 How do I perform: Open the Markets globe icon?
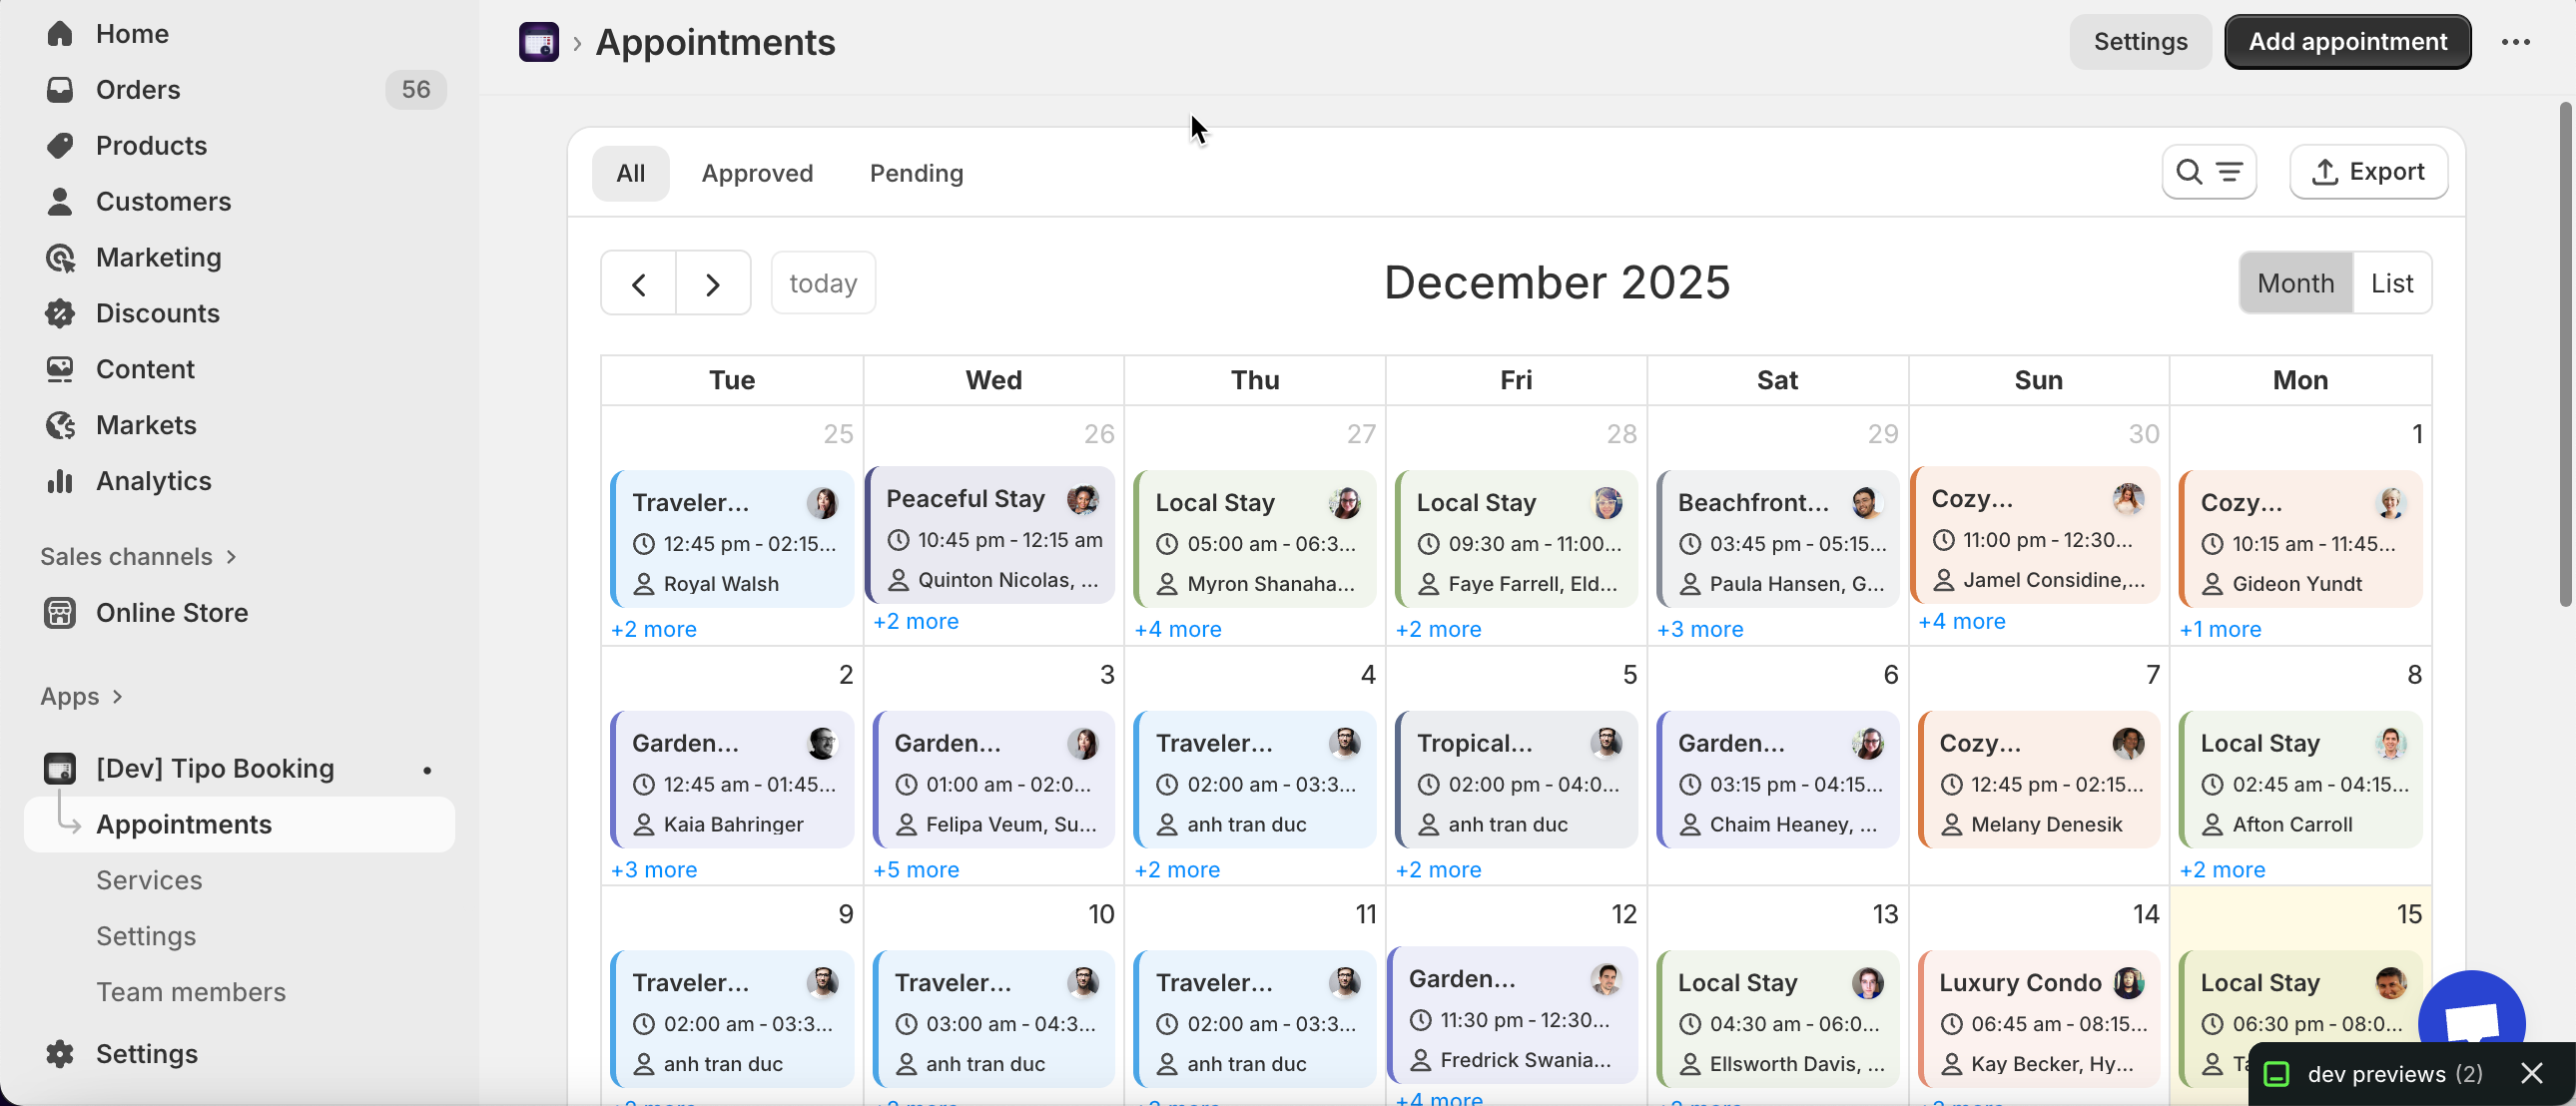point(60,425)
